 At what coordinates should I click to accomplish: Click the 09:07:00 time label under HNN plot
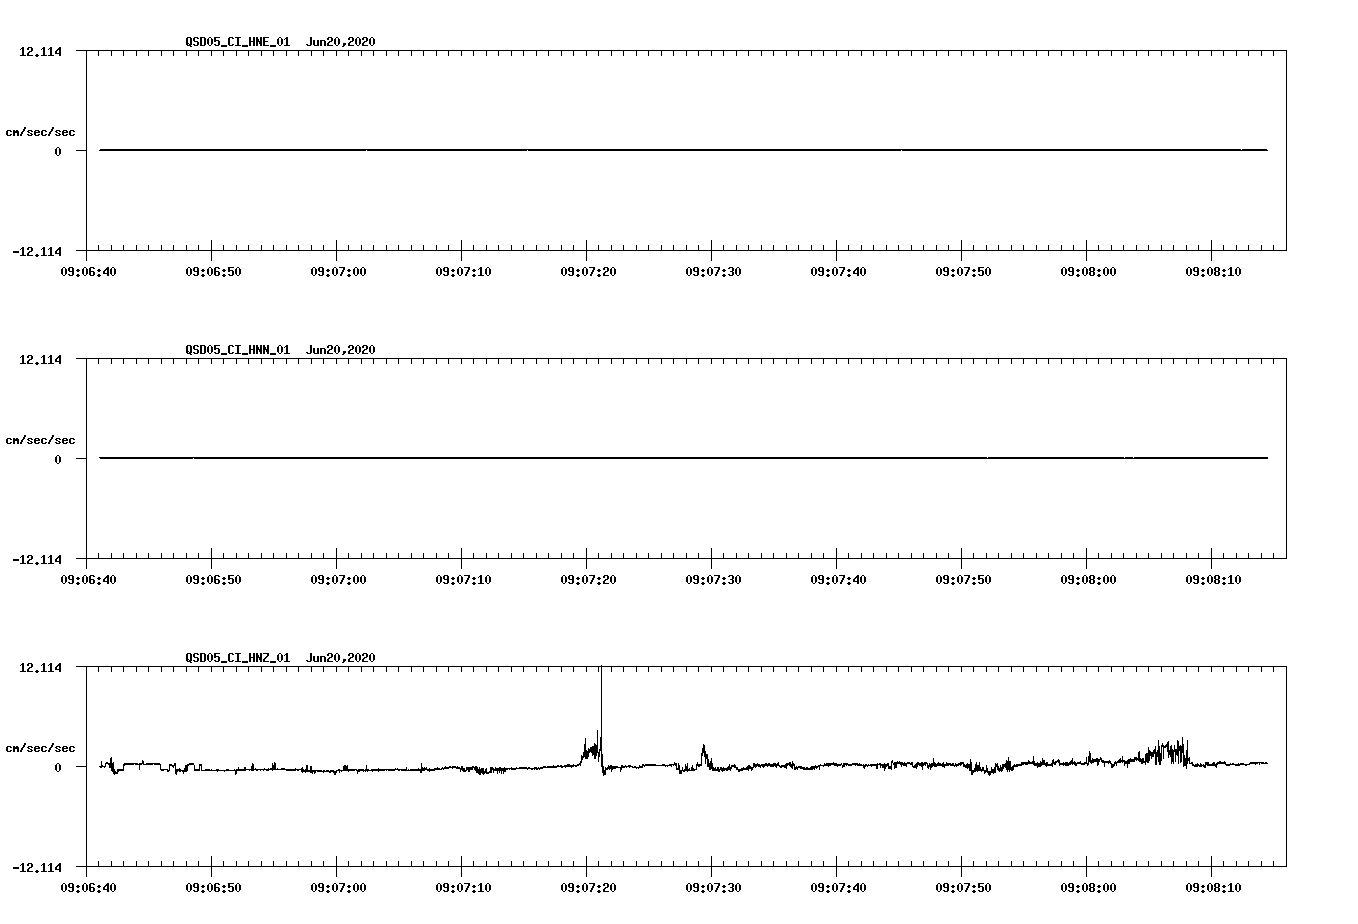(338, 580)
